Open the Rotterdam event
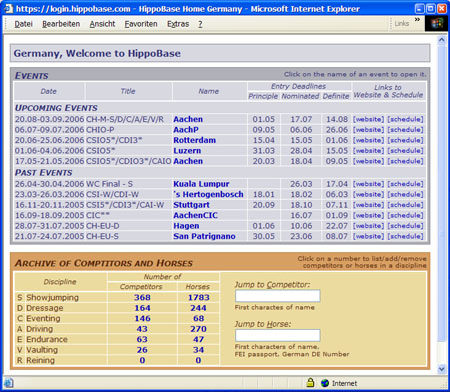450x392 pixels. coord(194,140)
